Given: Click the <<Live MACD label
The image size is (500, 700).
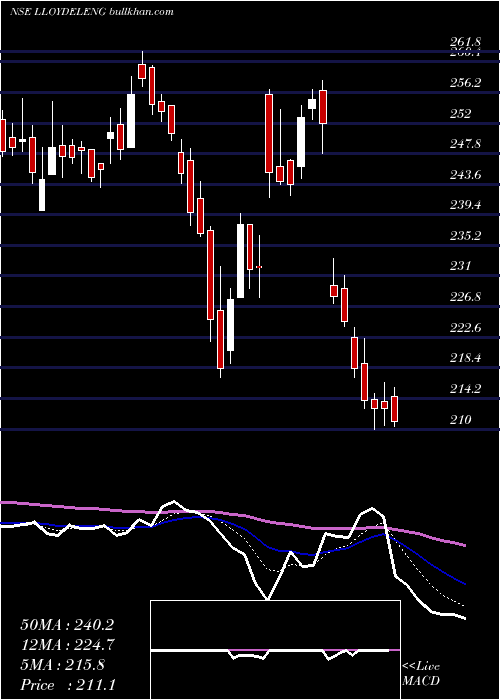Looking at the screenshot, I should [421, 674].
